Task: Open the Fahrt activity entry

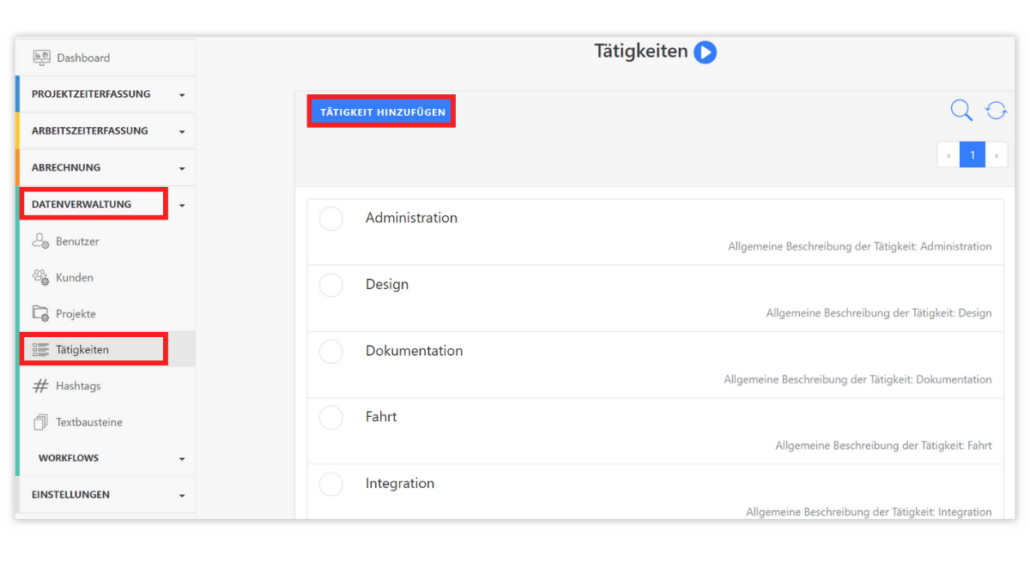Action: click(381, 417)
